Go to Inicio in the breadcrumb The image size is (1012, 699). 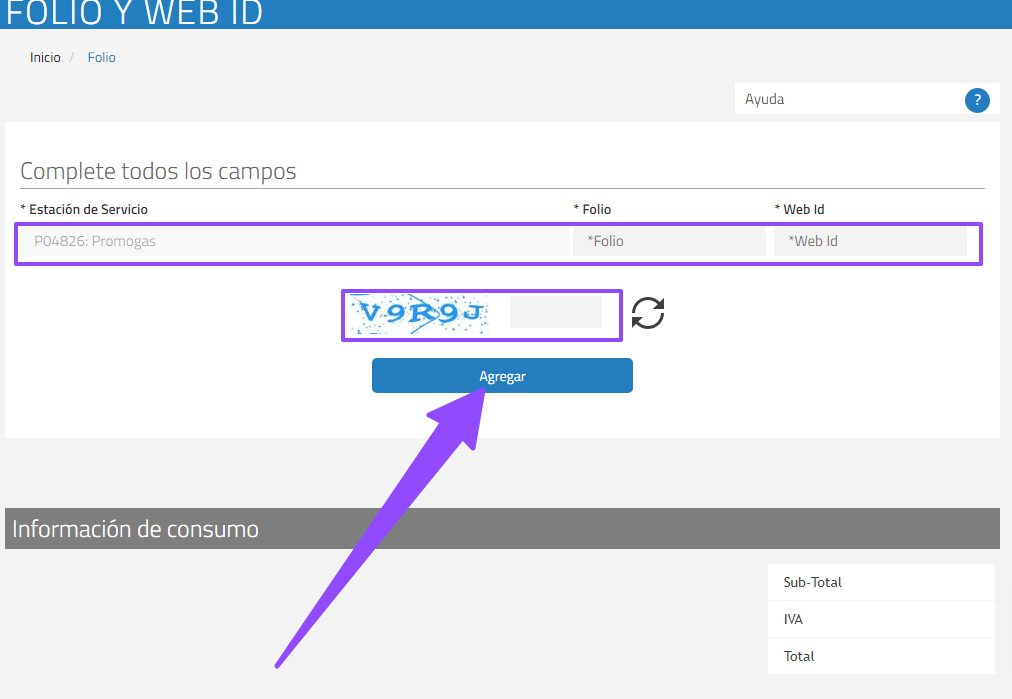click(x=45, y=58)
